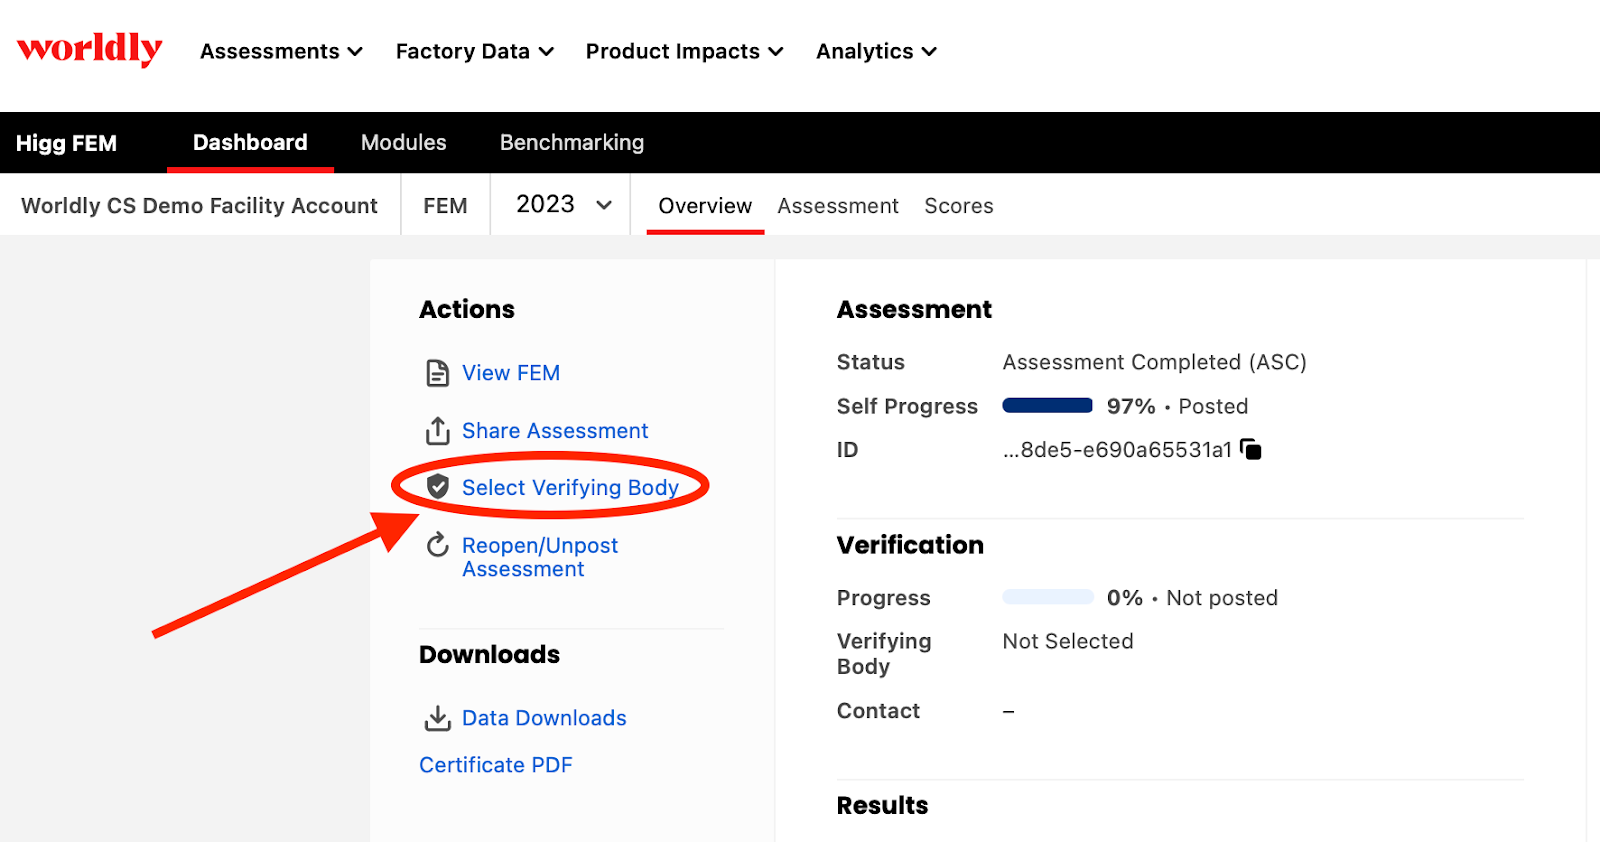Expand the Assessments menu

(x=281, y=51)
